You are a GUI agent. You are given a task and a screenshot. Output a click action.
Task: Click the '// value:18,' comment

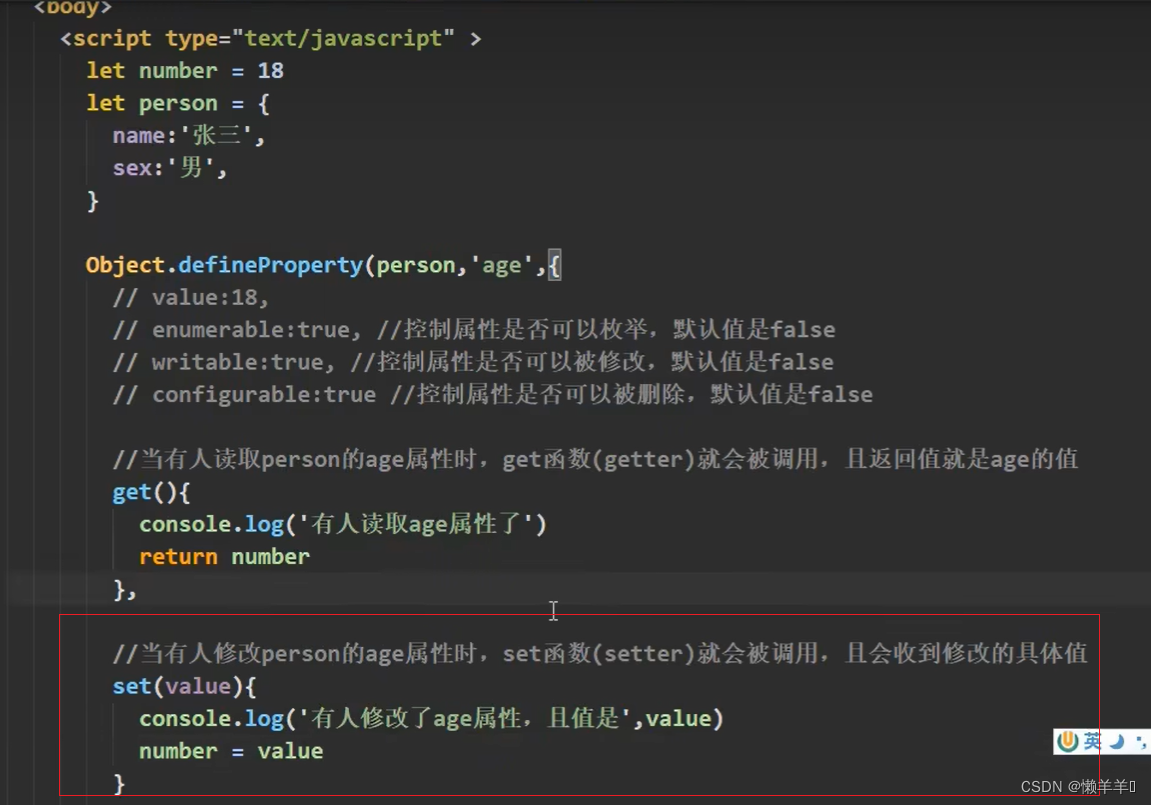point(191,297)
